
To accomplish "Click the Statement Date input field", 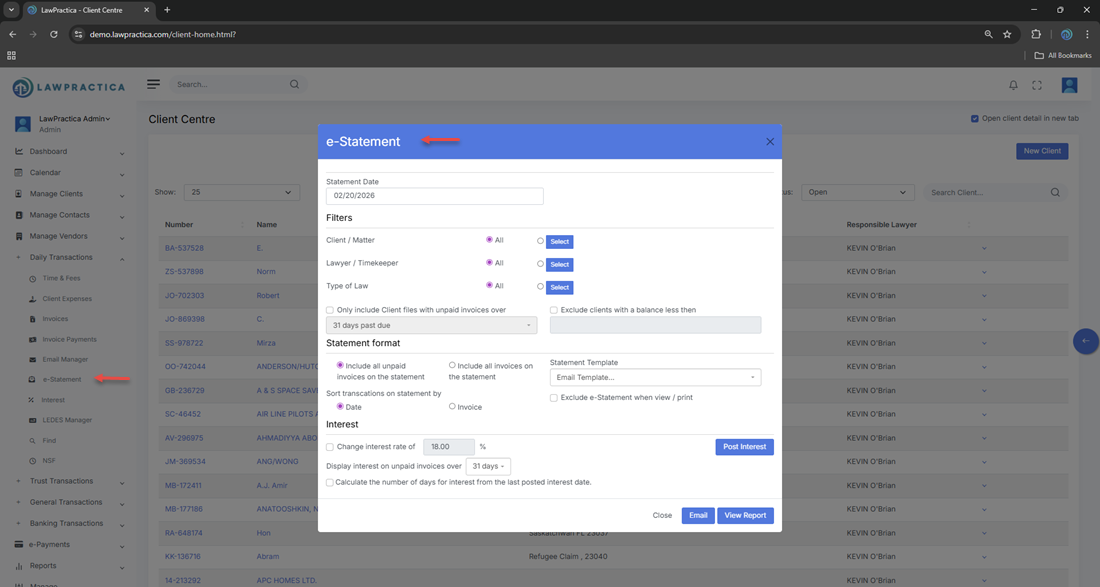I will [x=434, y=196].
